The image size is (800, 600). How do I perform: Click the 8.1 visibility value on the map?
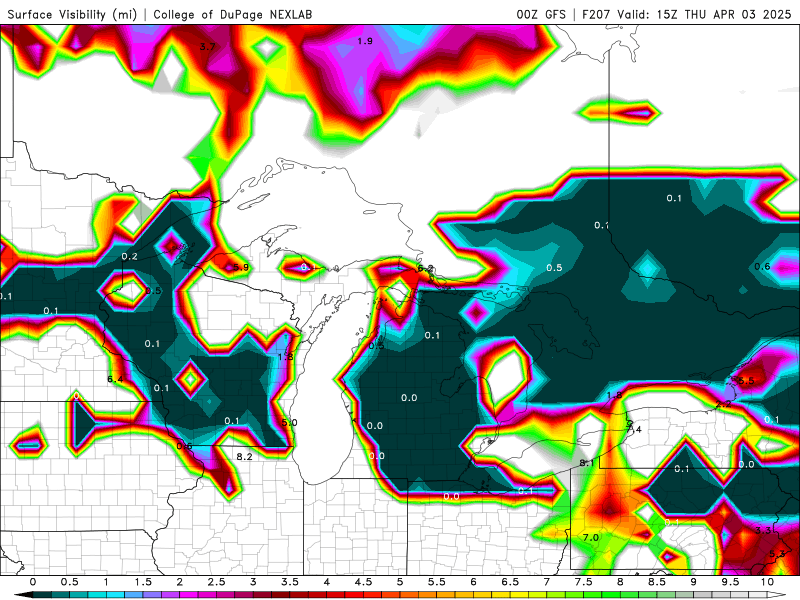point(587,463)
